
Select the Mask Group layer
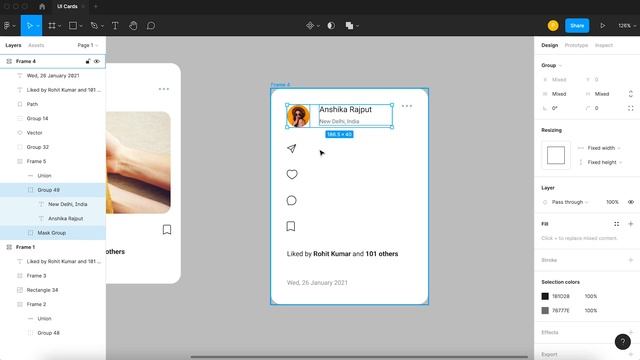(x=53, y=233)
